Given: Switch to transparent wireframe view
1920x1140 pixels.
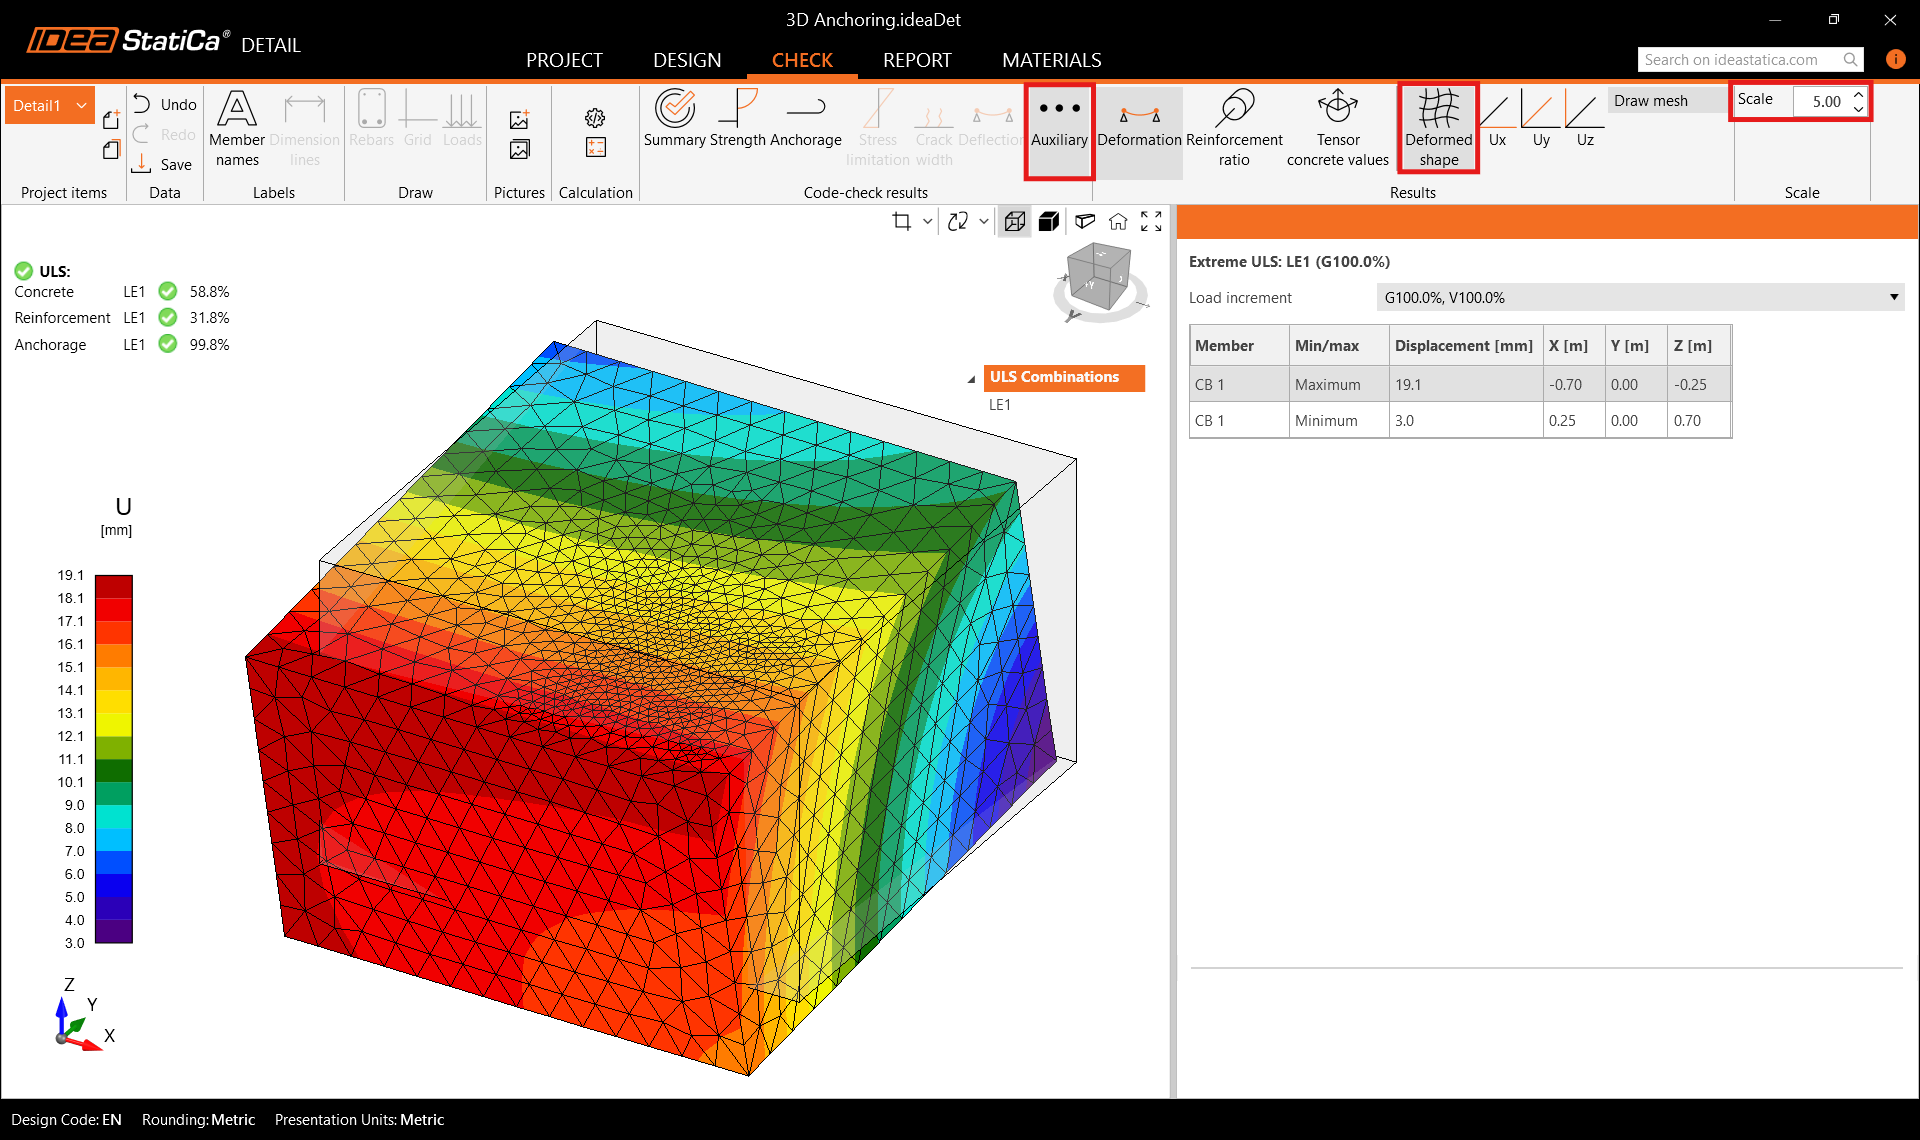Looking at the screenshot, I should pos(1015,221).
